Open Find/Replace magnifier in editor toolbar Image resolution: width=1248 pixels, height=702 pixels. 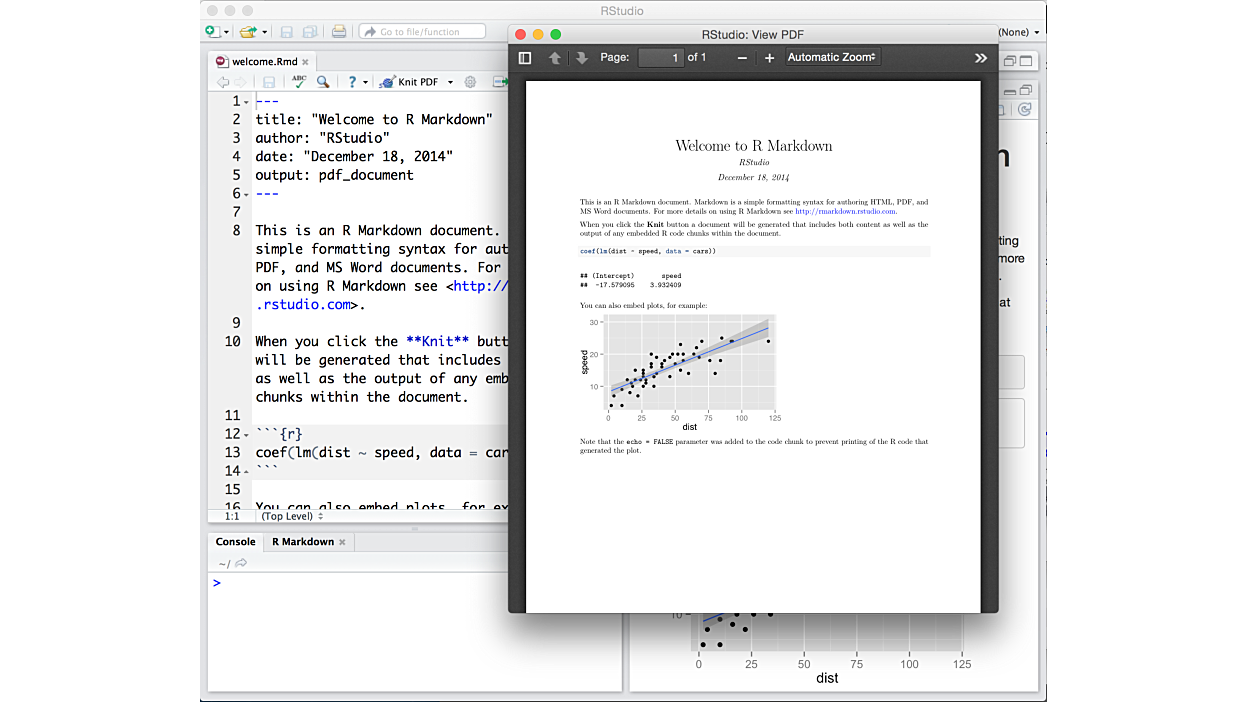[323, 82]
